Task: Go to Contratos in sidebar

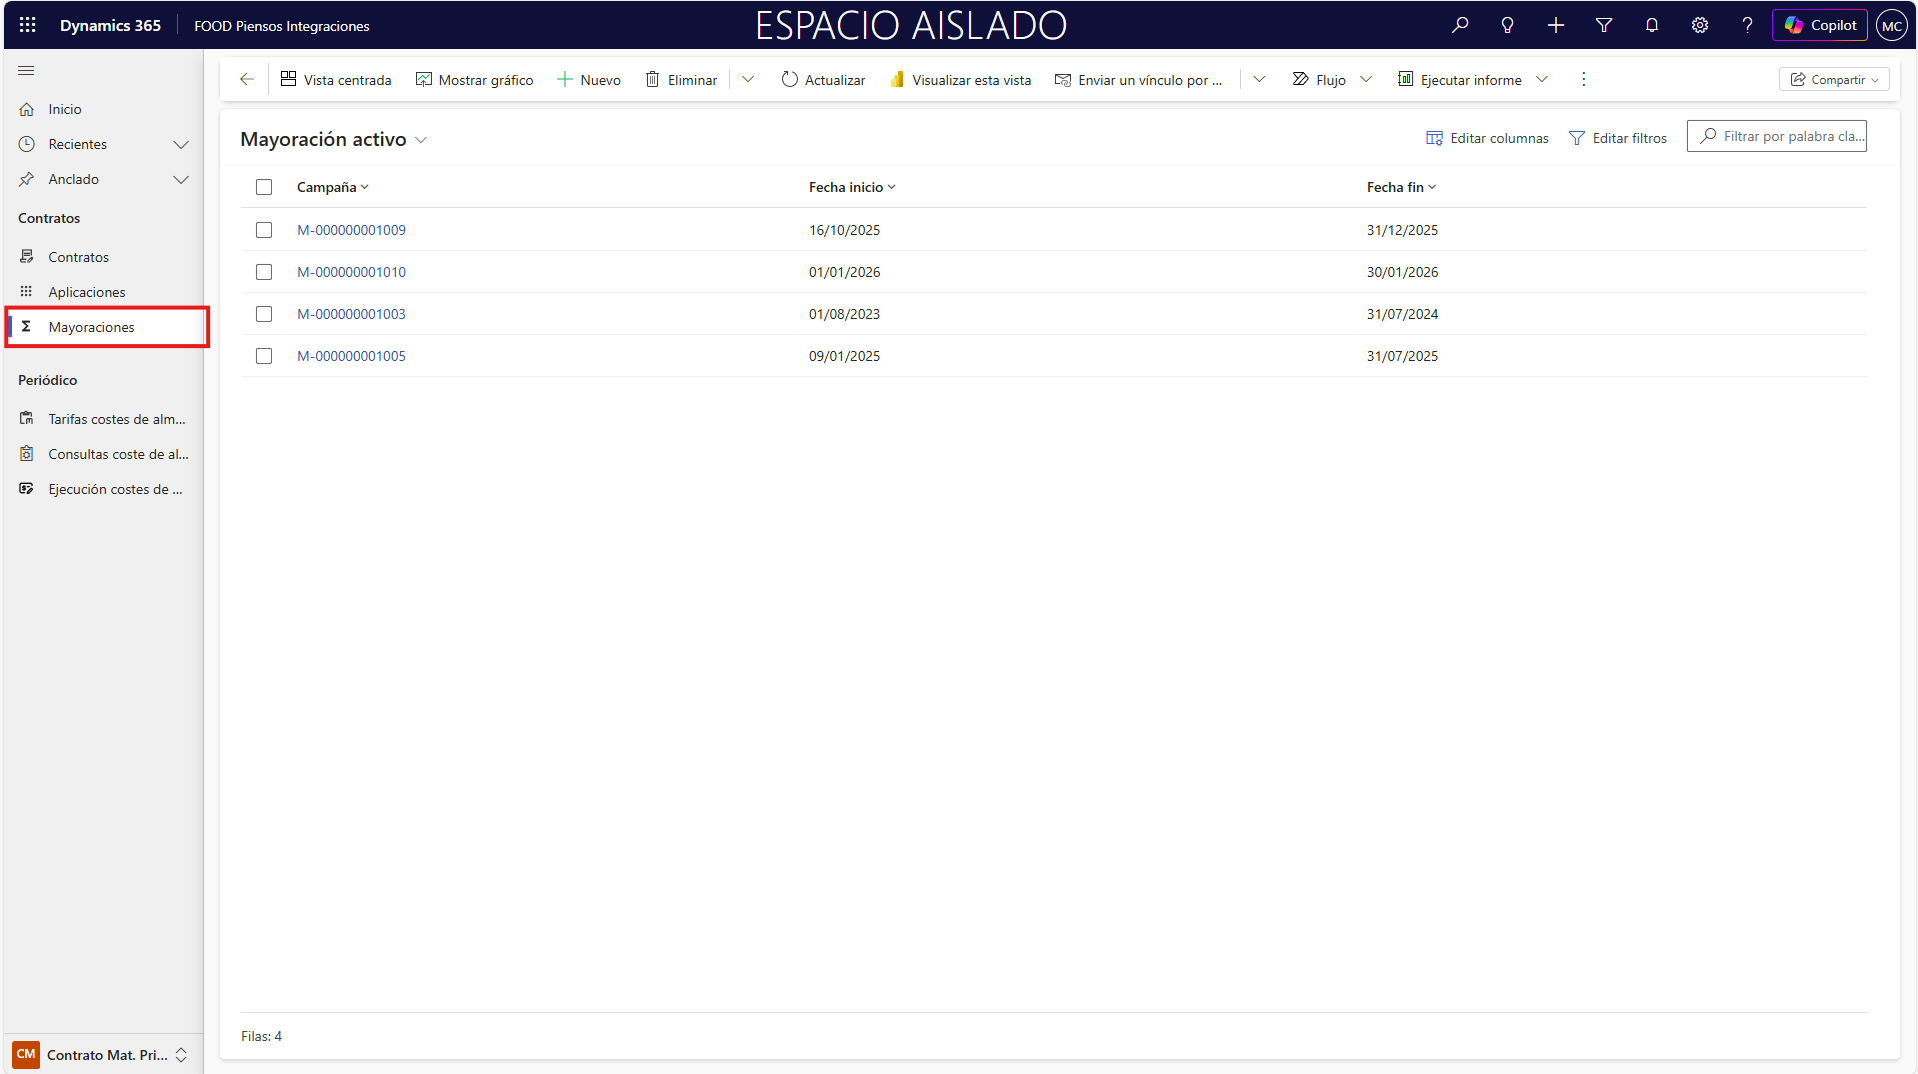Action: (79, 257)
